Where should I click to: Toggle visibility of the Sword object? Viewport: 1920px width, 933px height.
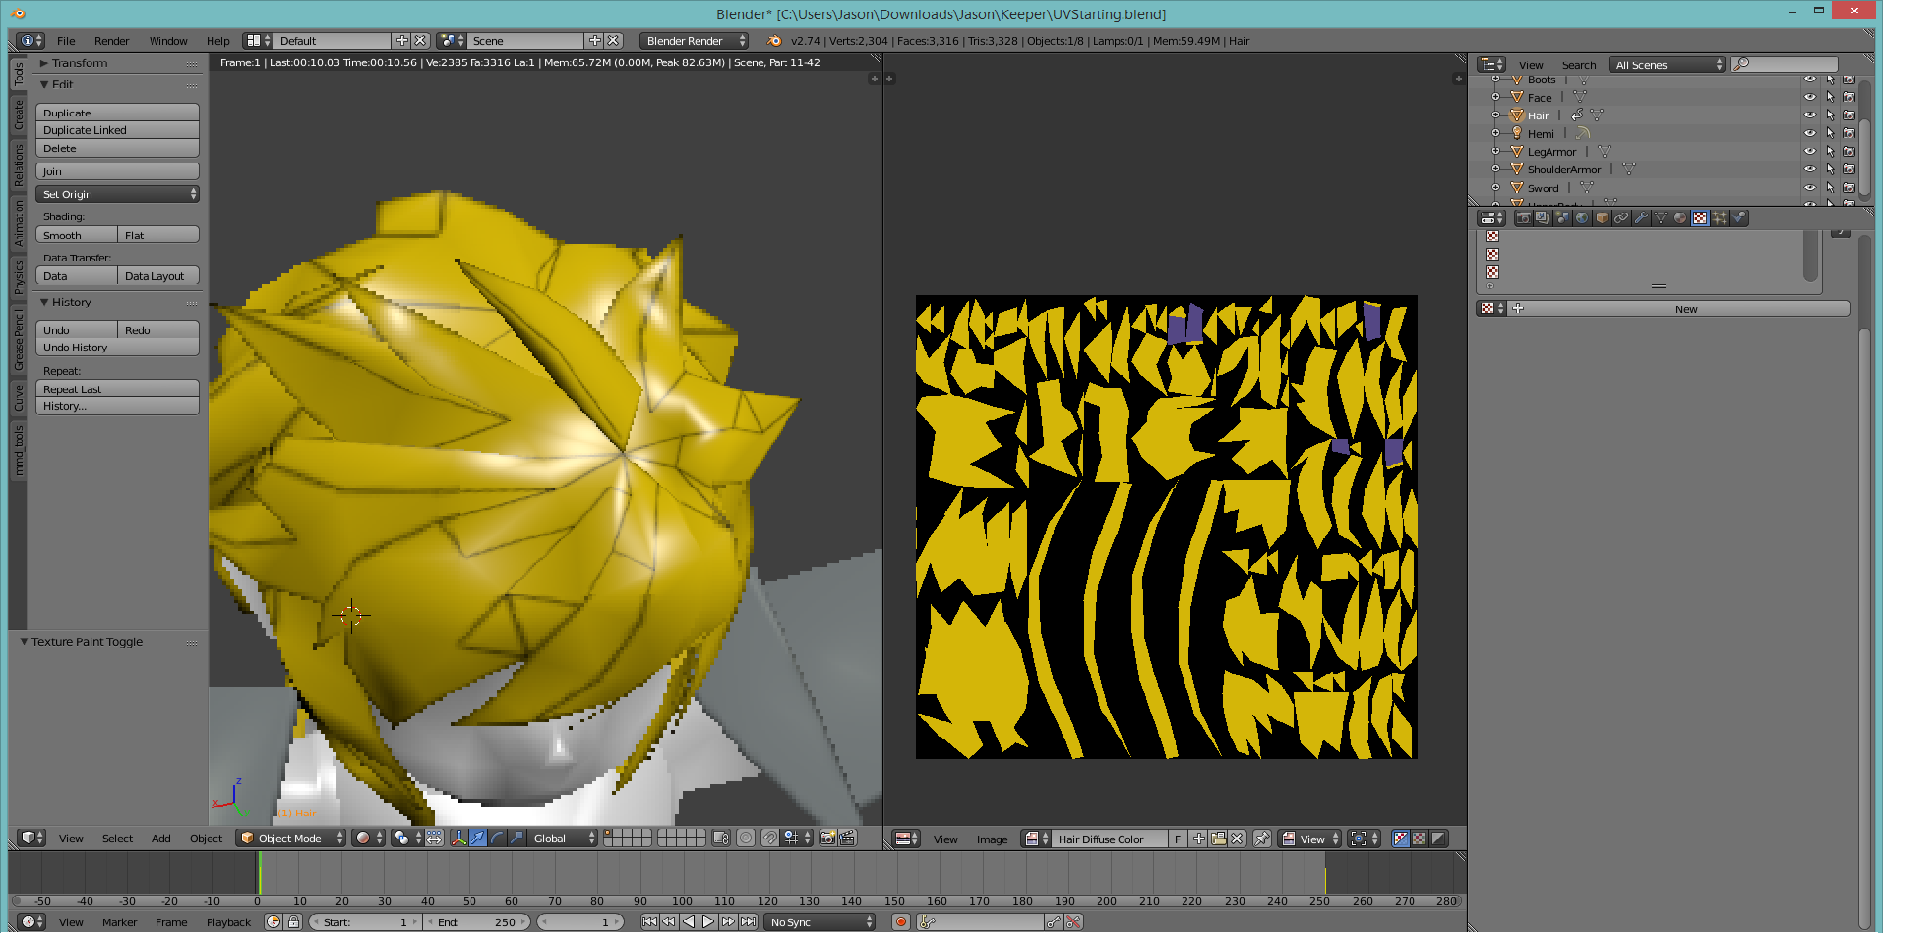click(x=1810, y=187)
